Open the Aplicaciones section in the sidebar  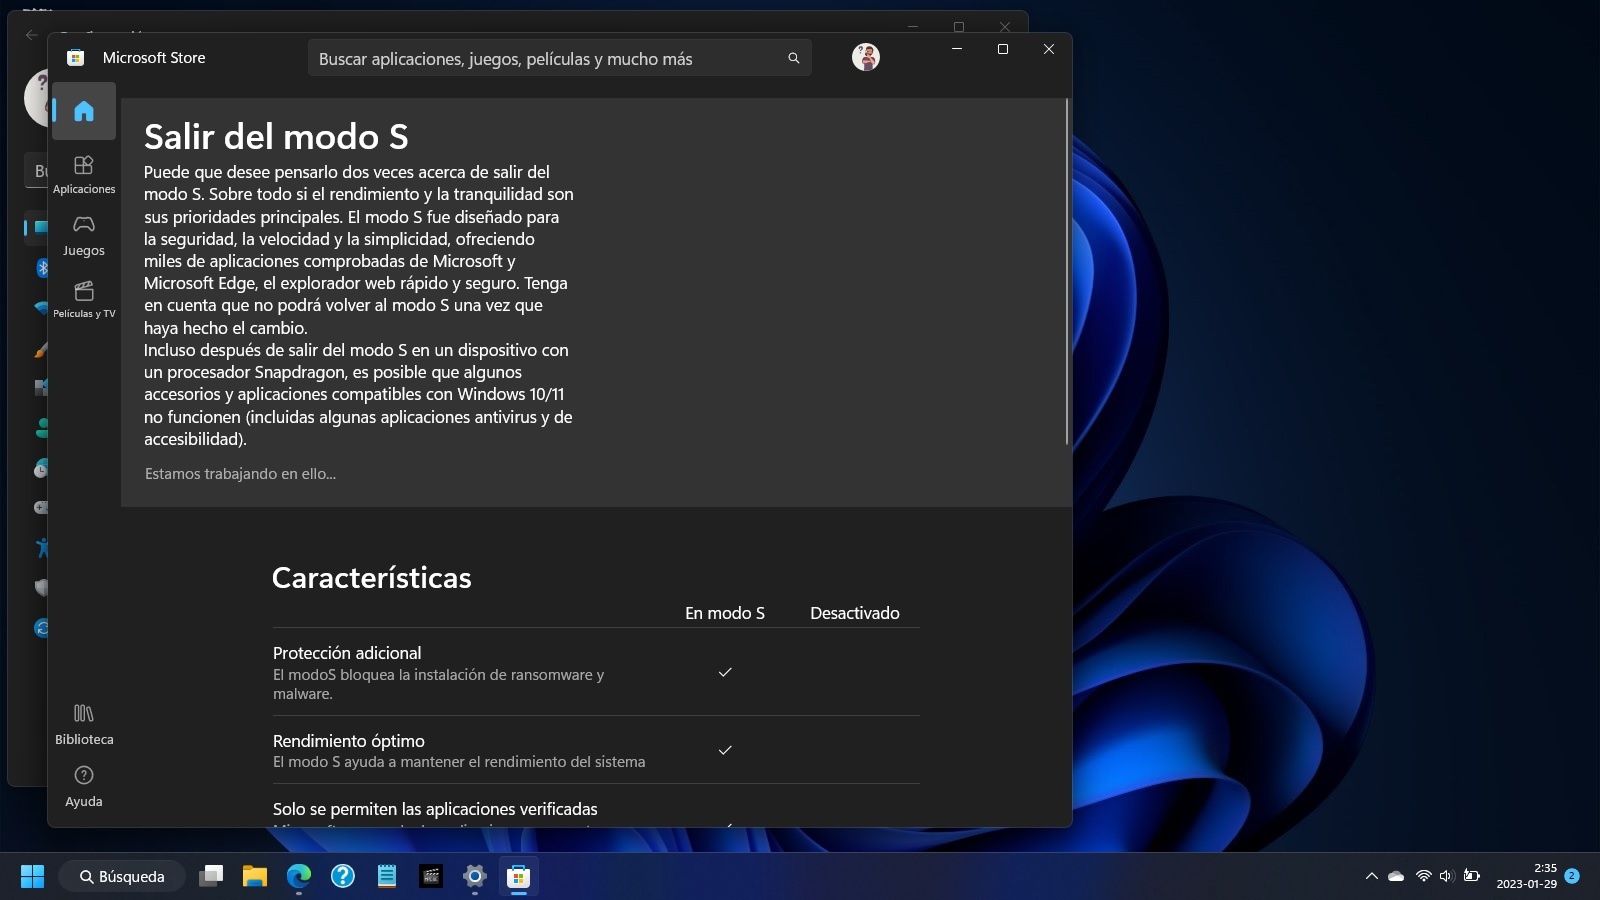click(84, 174)
